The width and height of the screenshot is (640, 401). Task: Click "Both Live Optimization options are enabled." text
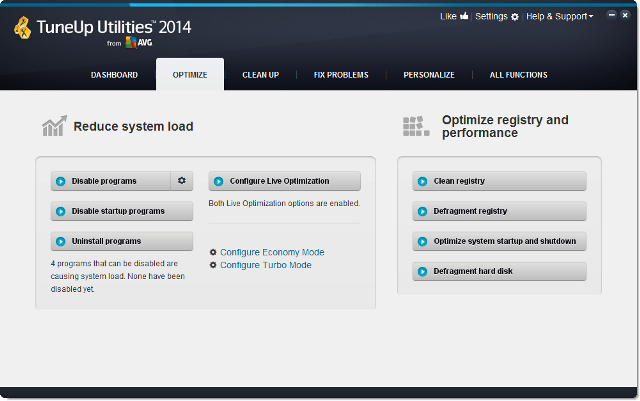click(x=284, y=203)
